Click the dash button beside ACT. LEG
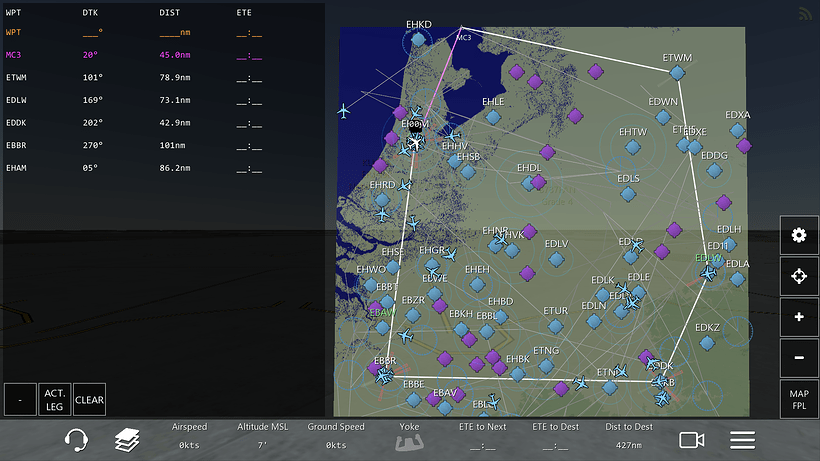The image size is (820, 461). [x=20, y=400]
